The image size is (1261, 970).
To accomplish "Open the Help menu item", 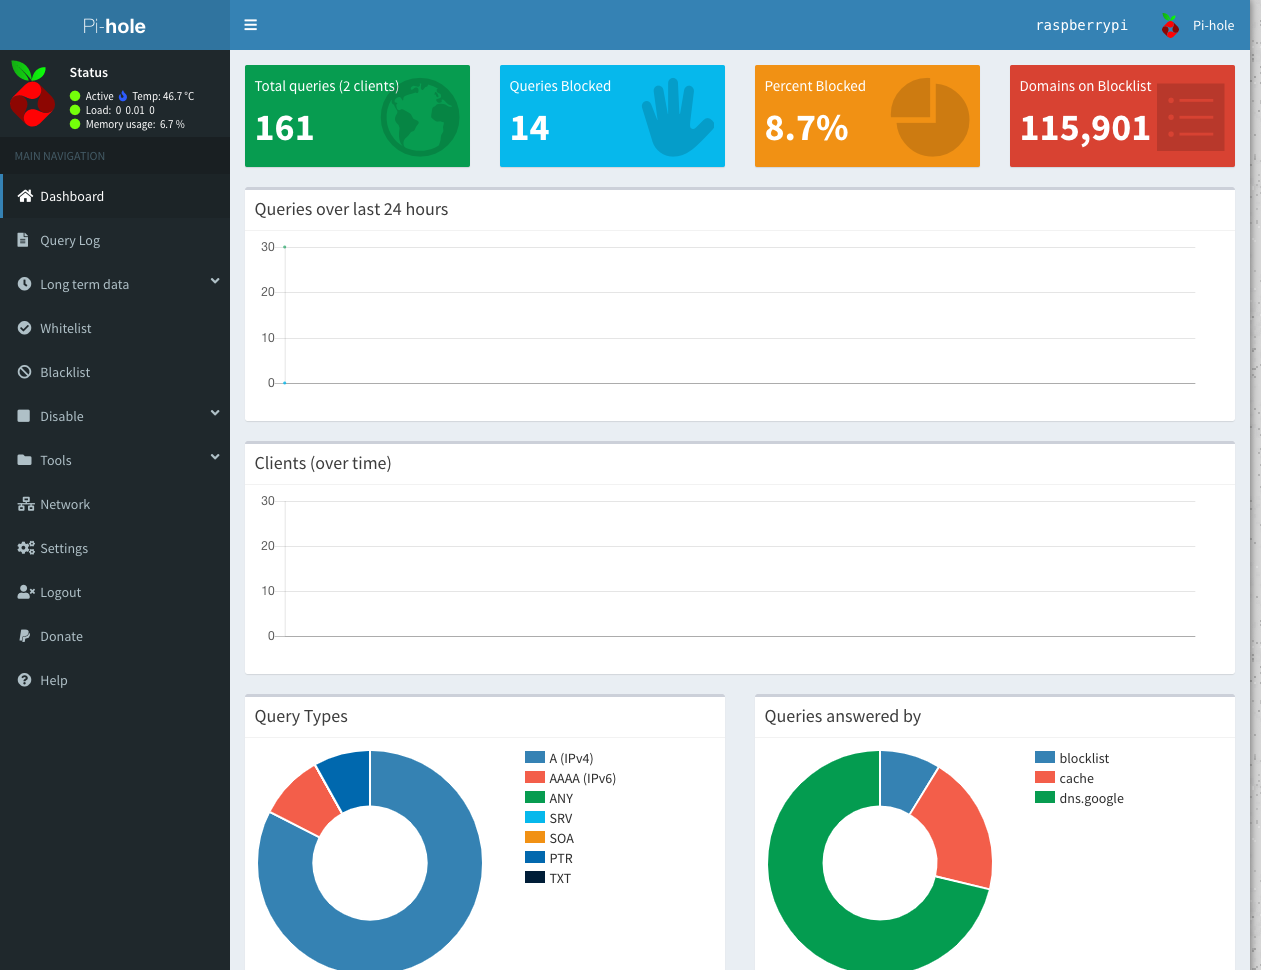I will tap(54, 680).
